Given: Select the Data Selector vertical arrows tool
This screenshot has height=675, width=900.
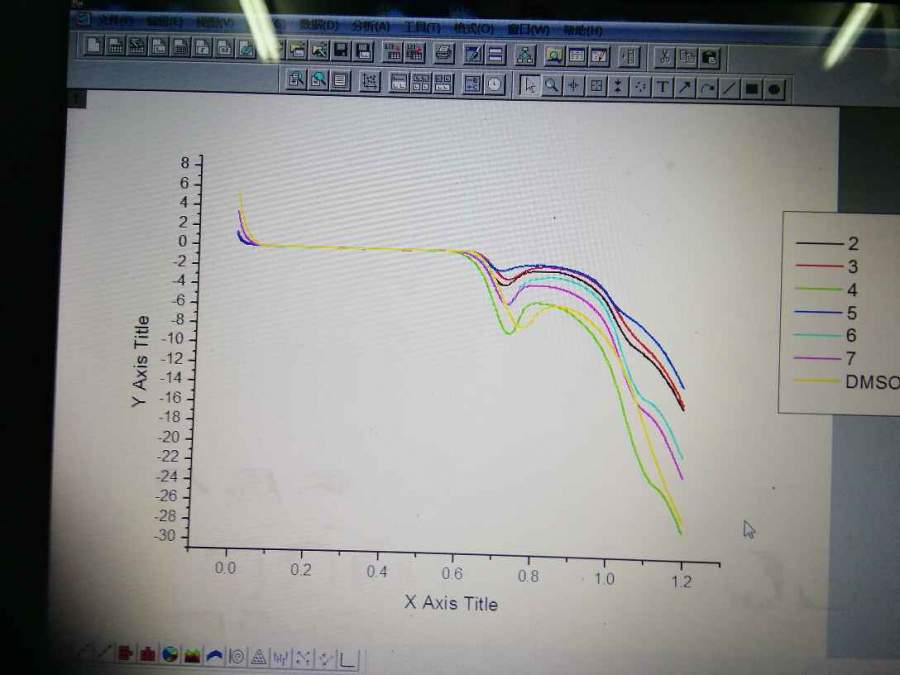Looking at the screenshot, I should click(x=618, y=87).
